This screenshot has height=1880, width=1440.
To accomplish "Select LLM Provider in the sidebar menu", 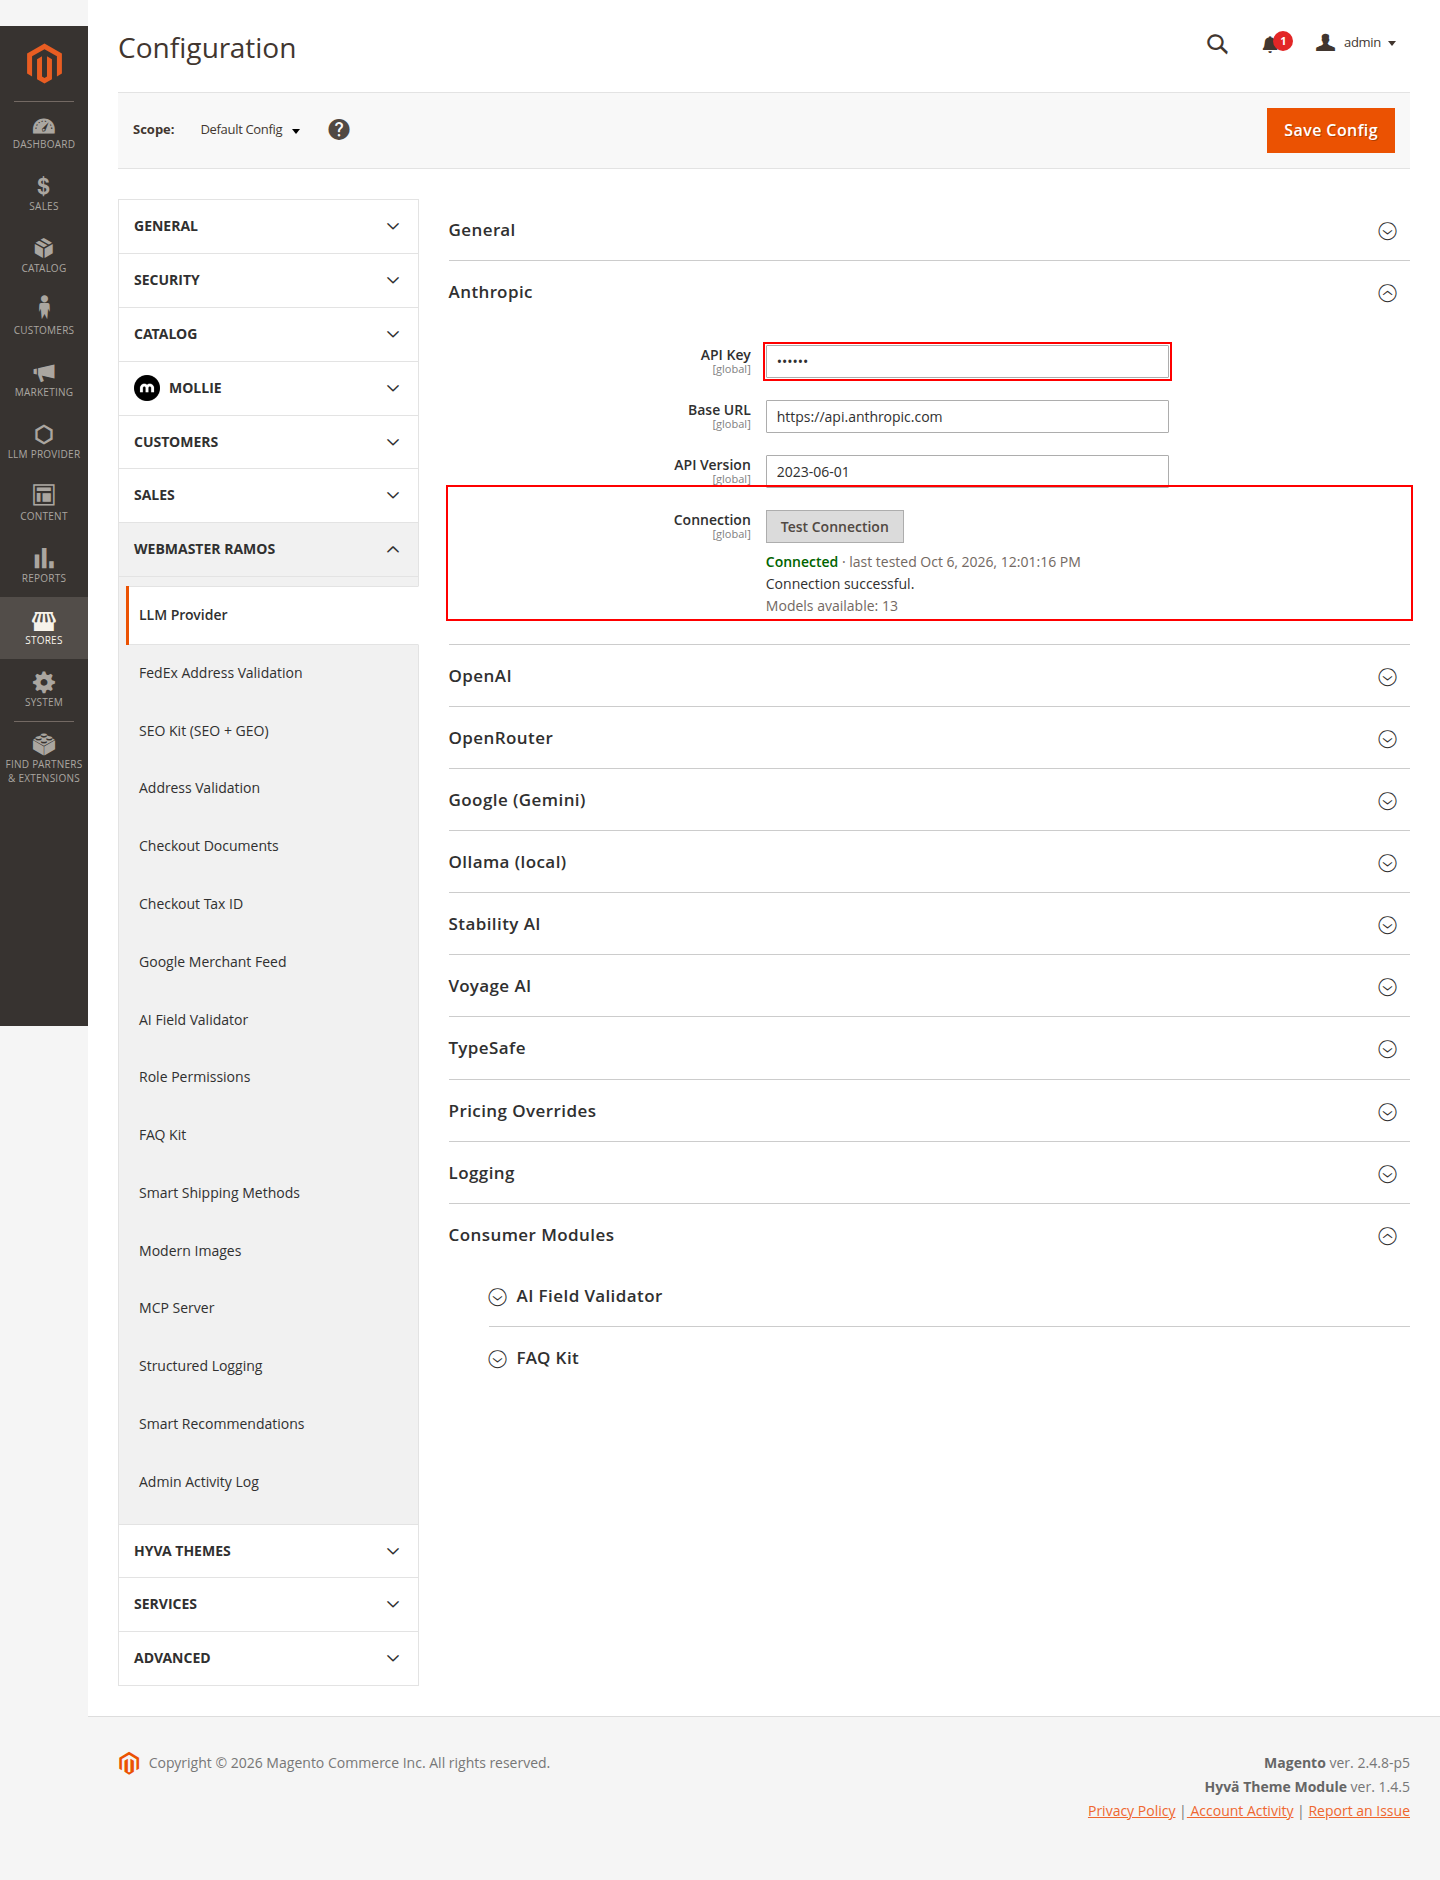I will (x=272, y=615).
